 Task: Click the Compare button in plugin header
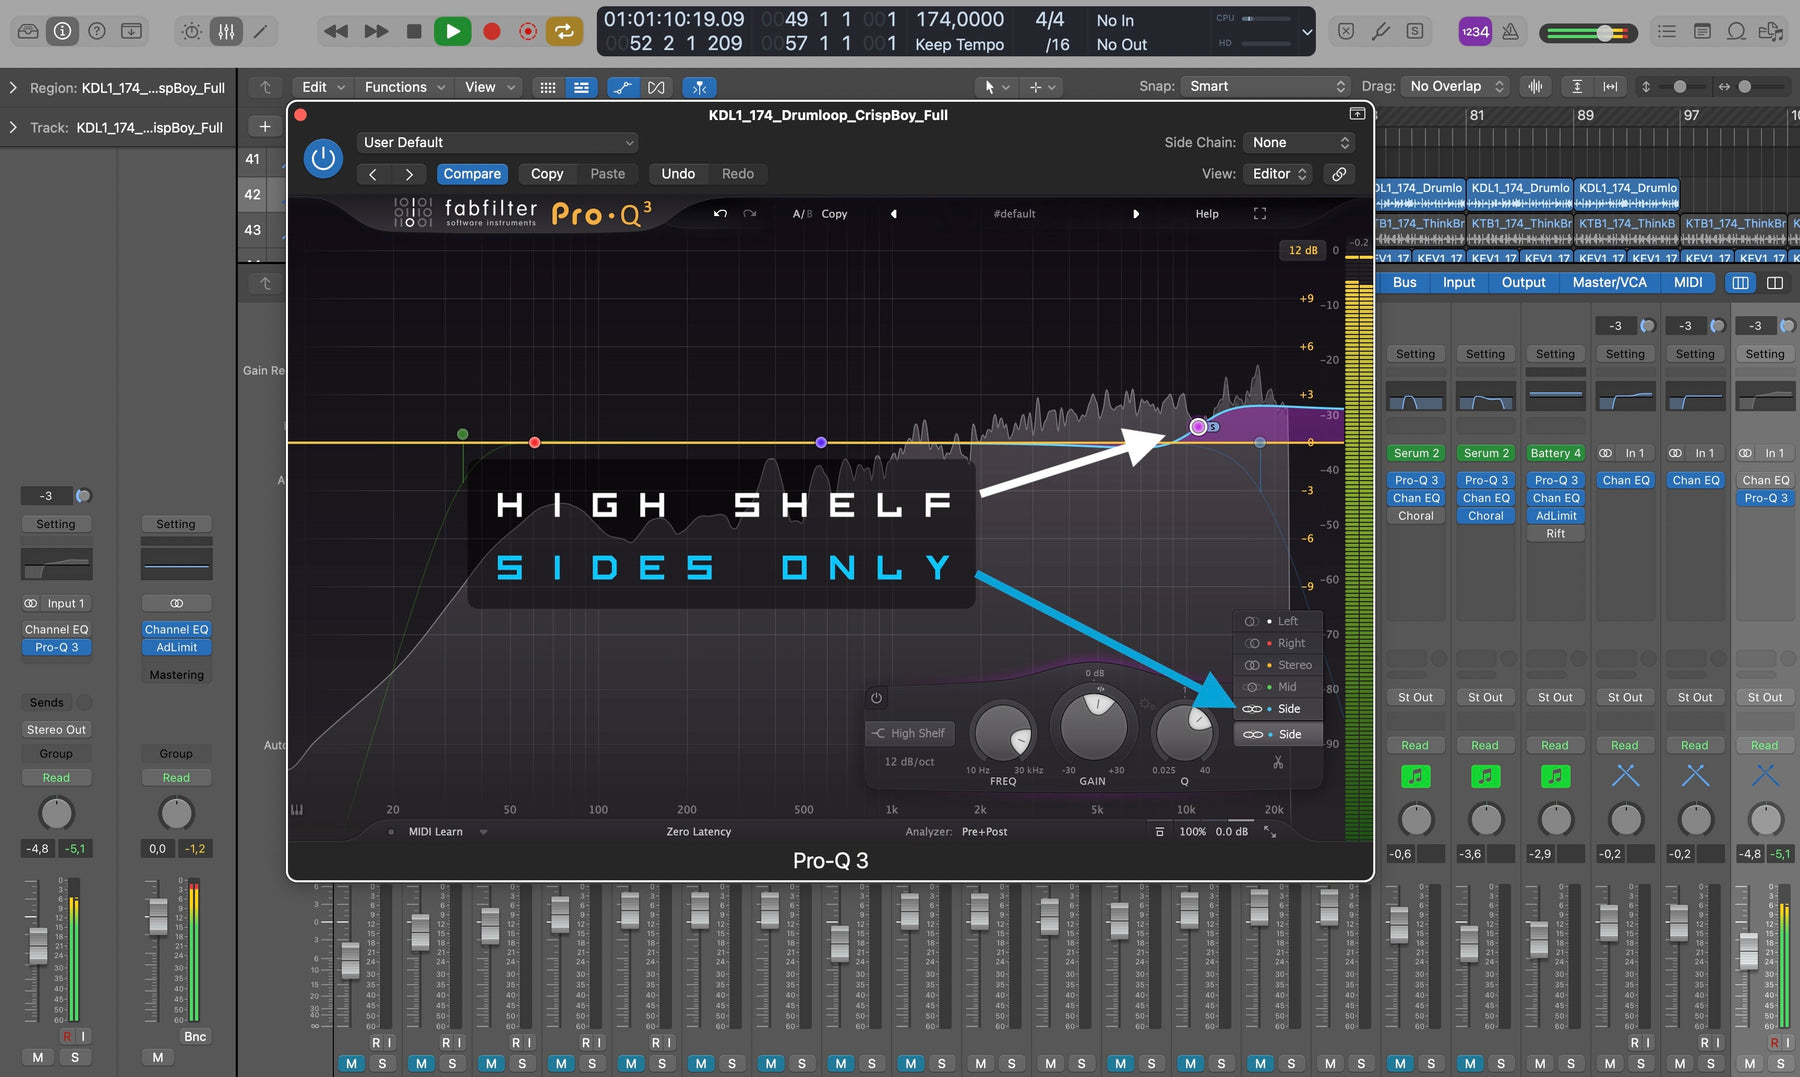(x=472, y=174)
